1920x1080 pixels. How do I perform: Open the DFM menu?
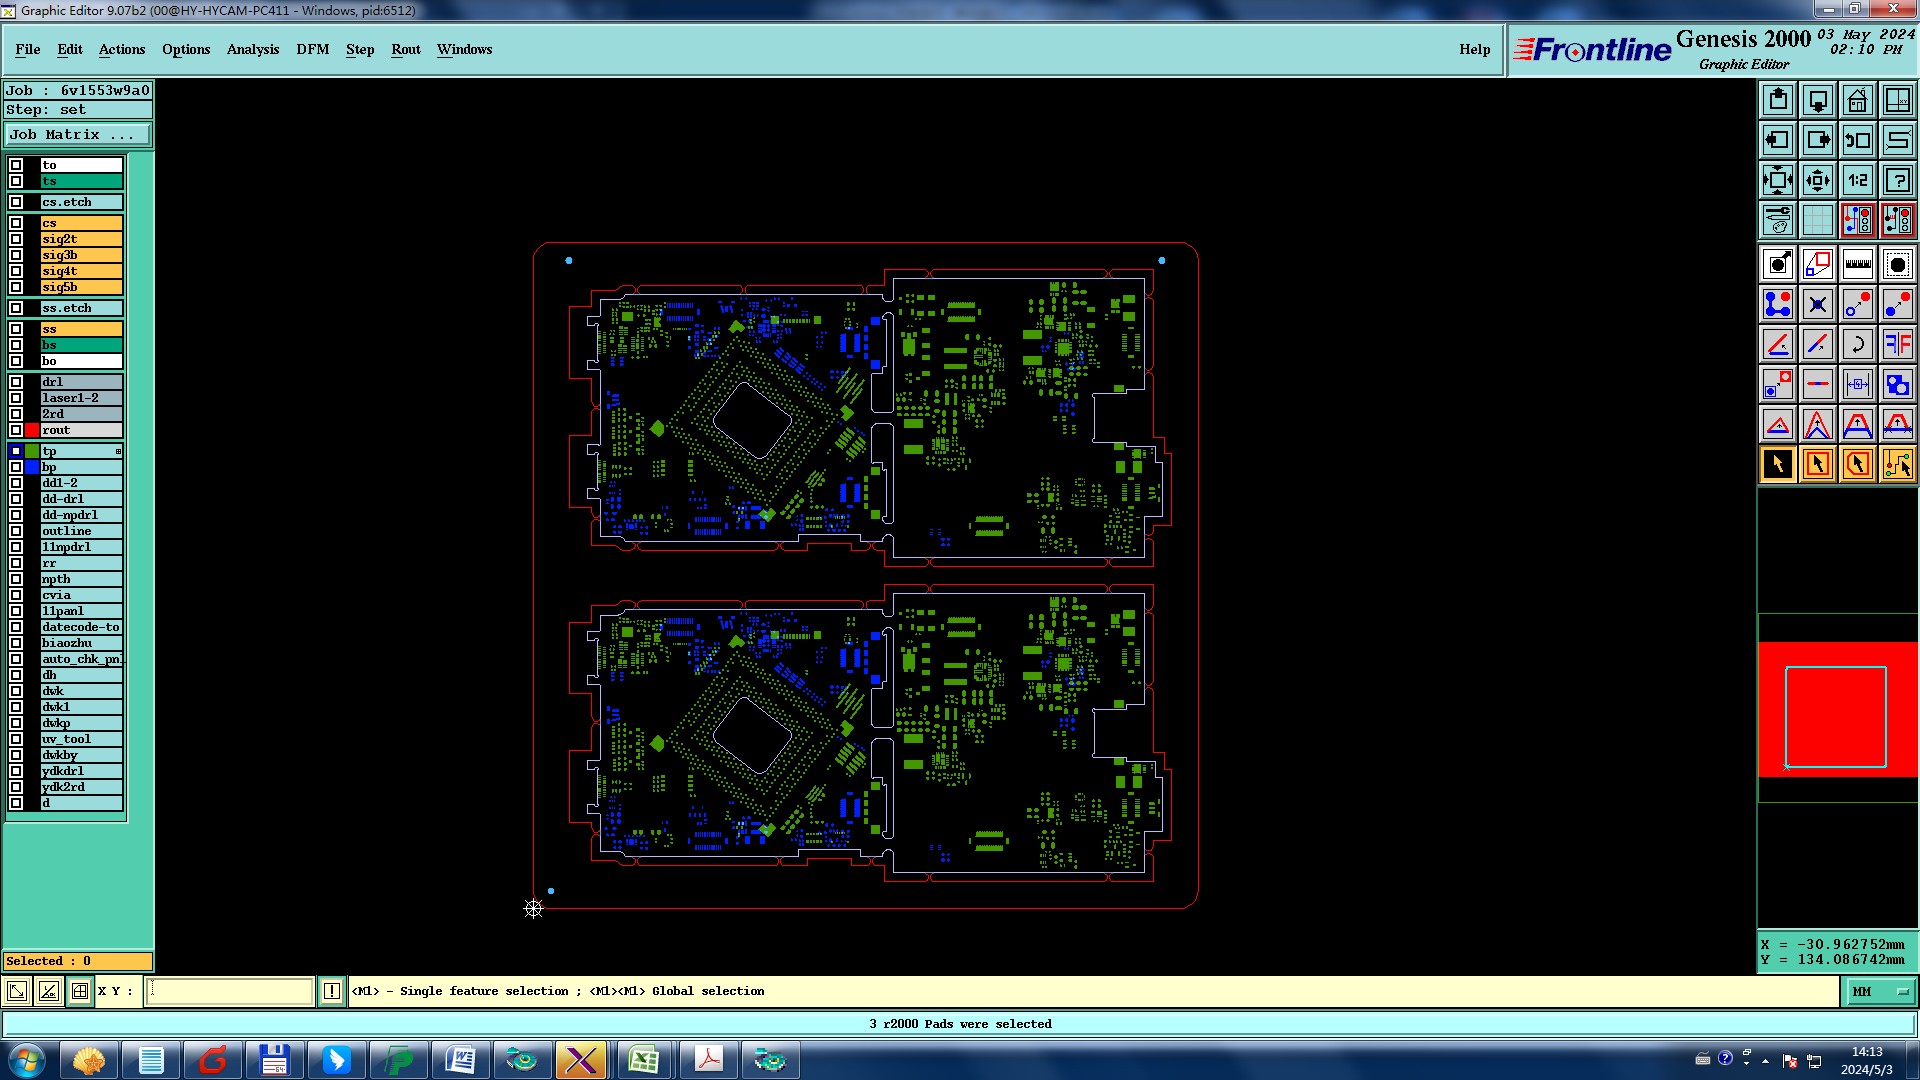click(x=312, y=49)
